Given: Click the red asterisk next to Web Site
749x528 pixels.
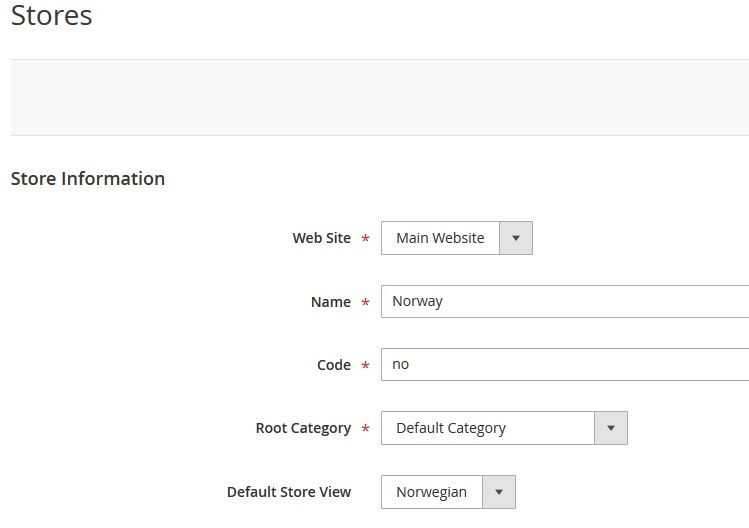Looking at the screenshot, I should tap(365, 240).
